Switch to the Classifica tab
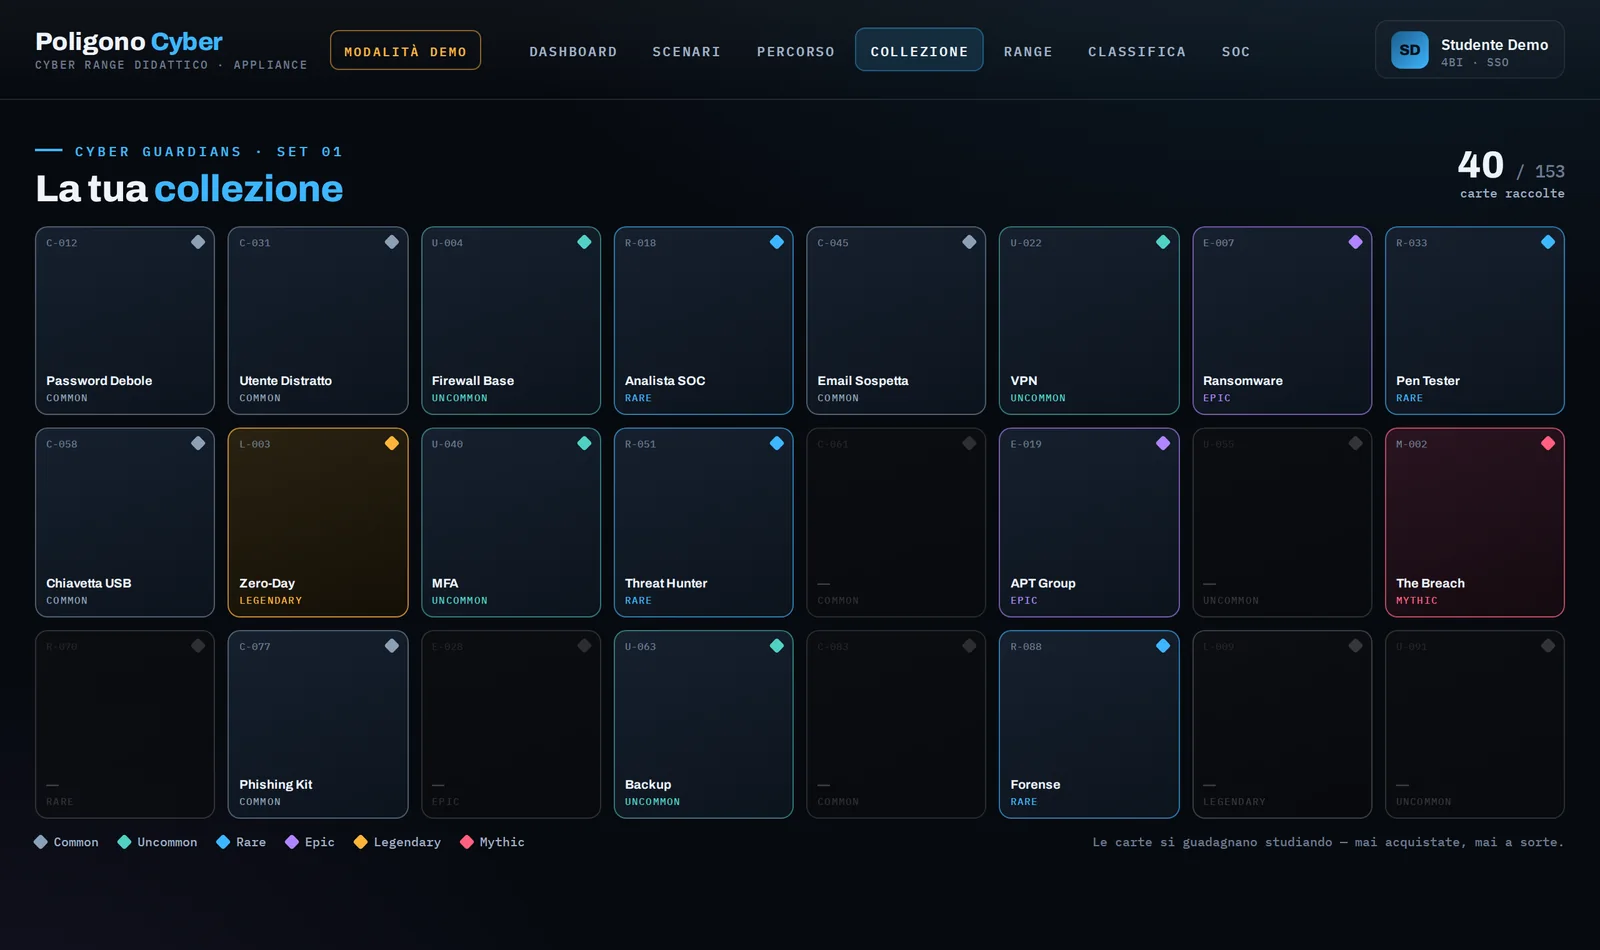Viewport: 1600px width, 950px height. tap(1137, 51)
